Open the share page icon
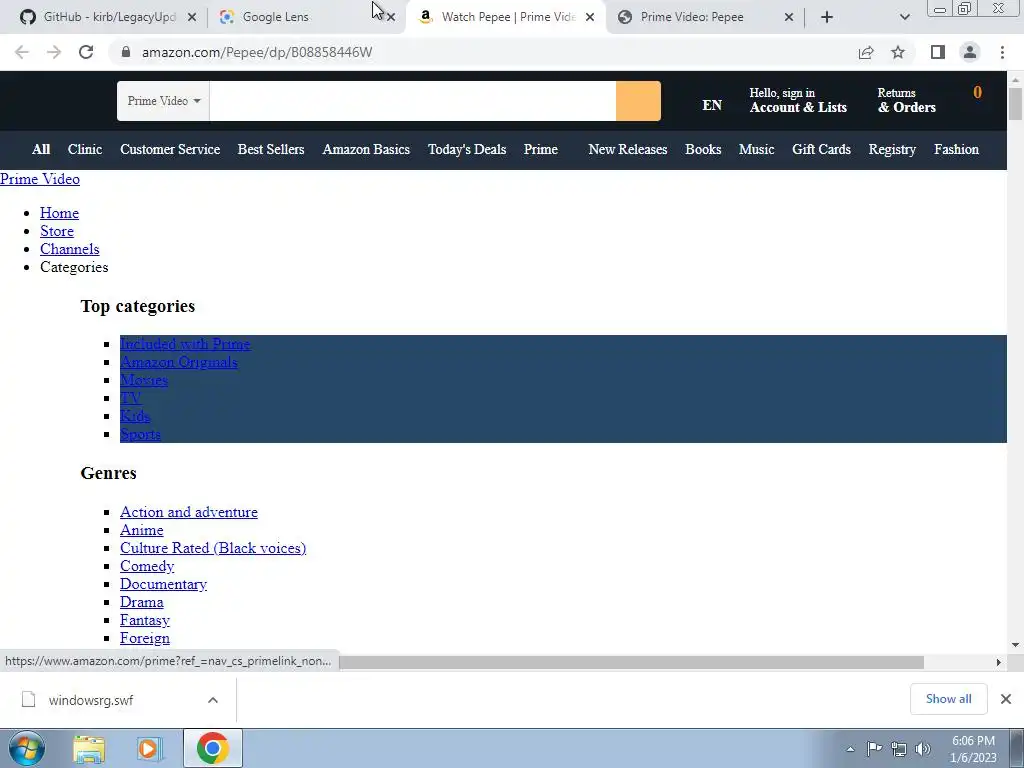This screenshot has width=1024, height=768. click(866, 52)
